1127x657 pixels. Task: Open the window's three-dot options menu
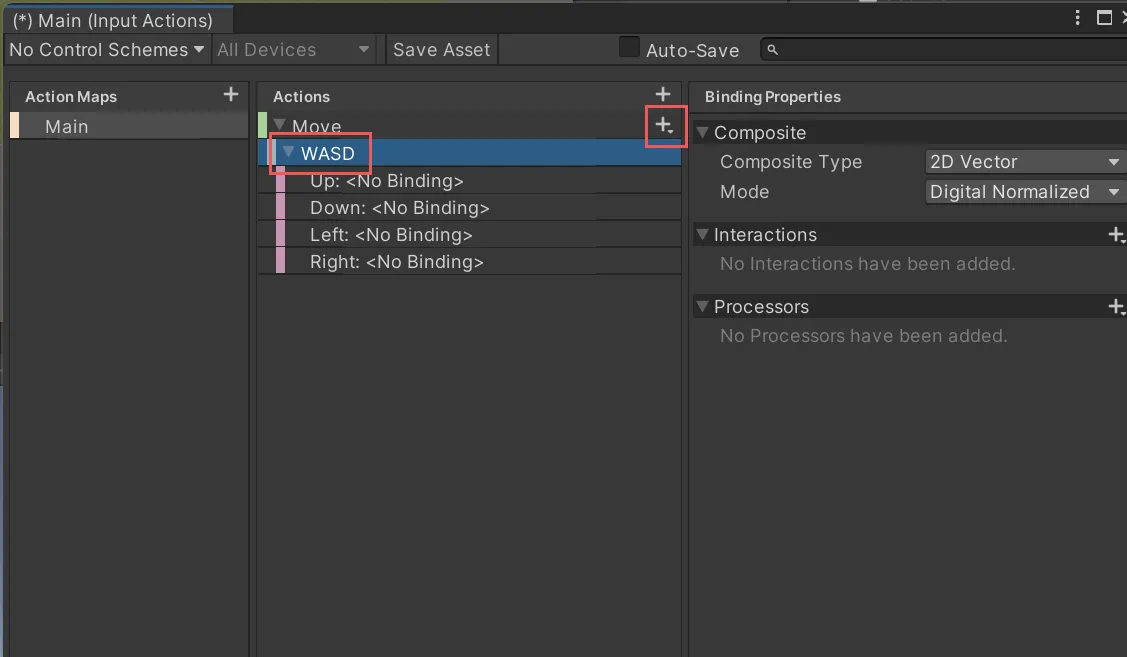[1078, 18]
